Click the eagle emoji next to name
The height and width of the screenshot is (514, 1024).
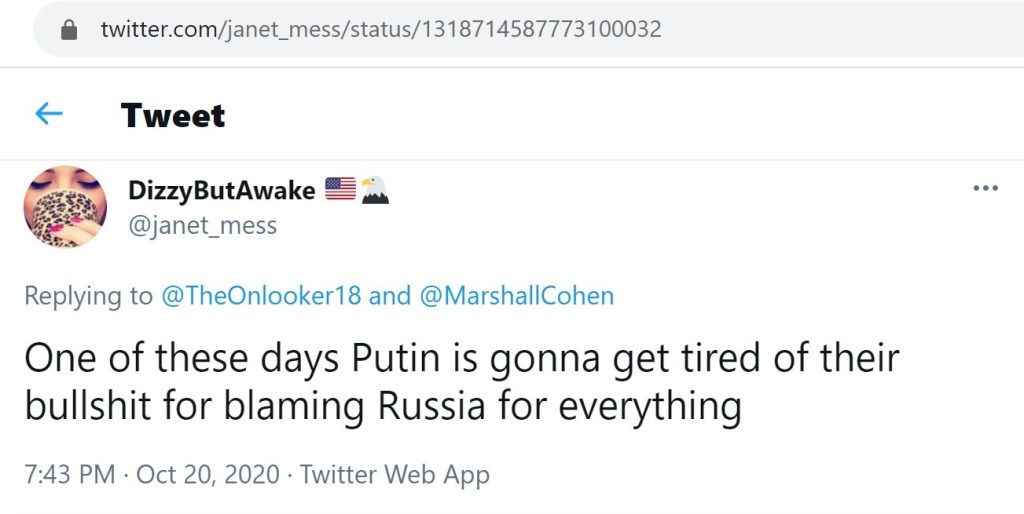click(x=374, y=189)
